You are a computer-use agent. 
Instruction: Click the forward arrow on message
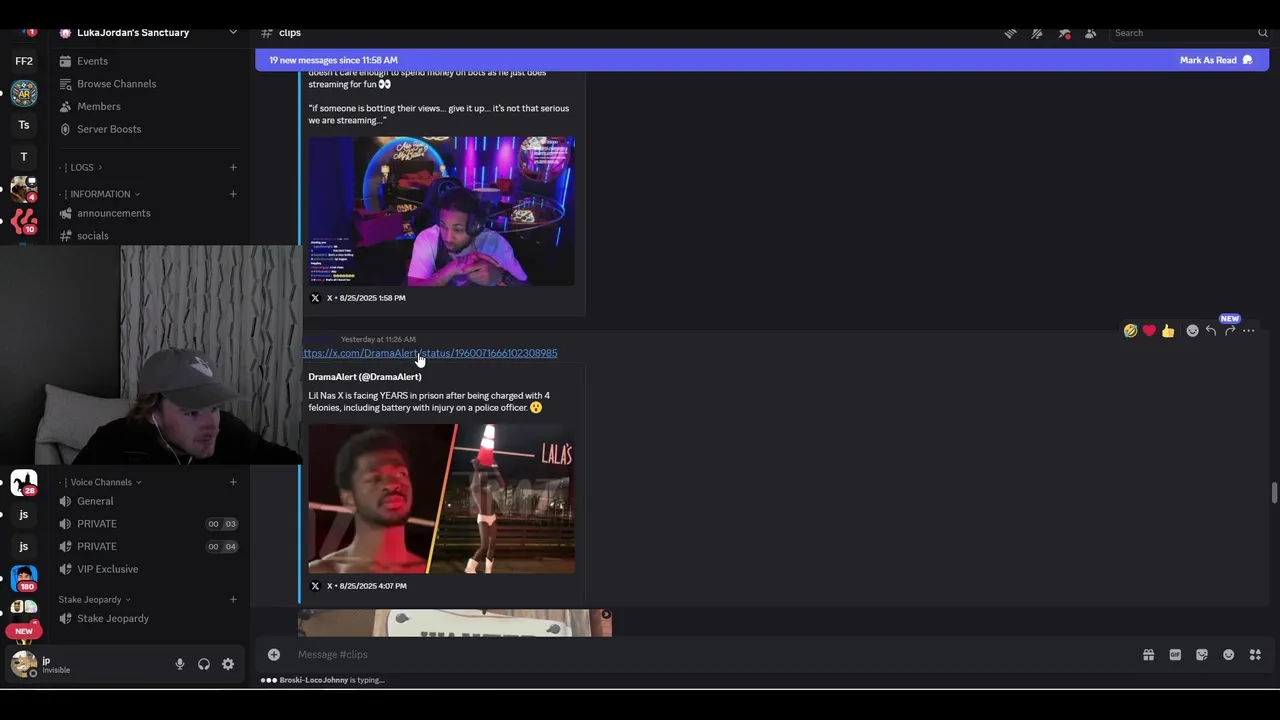coord(1230,331)
